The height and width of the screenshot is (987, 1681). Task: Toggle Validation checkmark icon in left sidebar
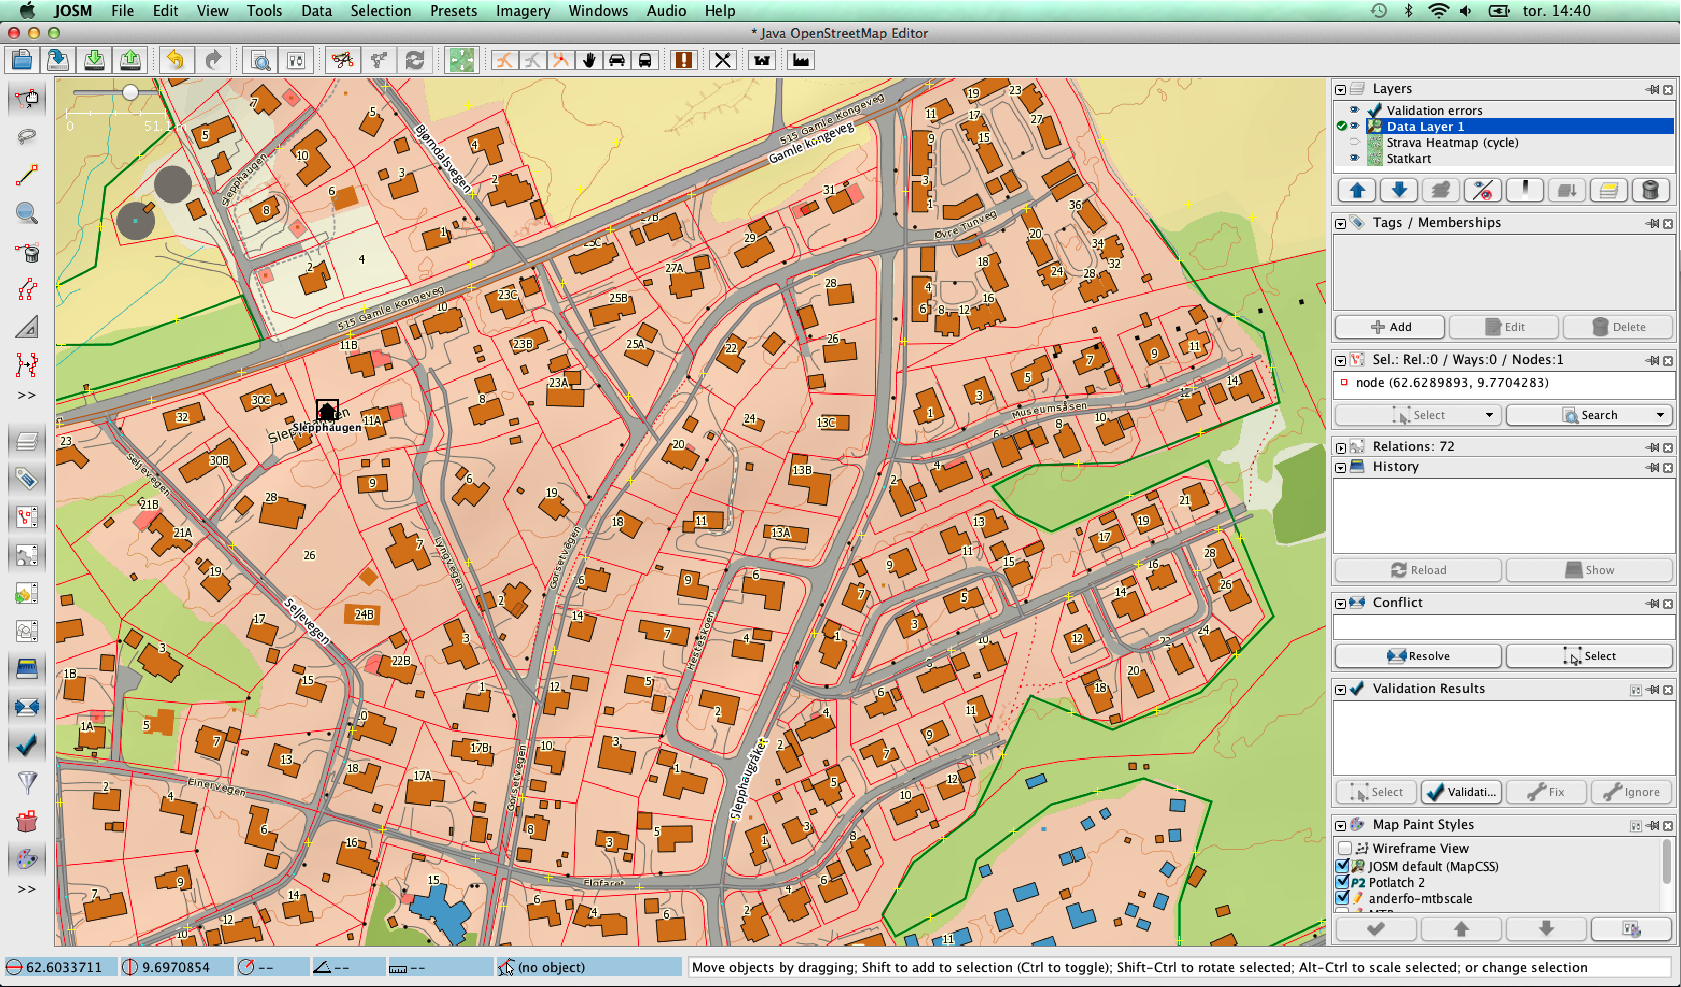pos(27,744)
